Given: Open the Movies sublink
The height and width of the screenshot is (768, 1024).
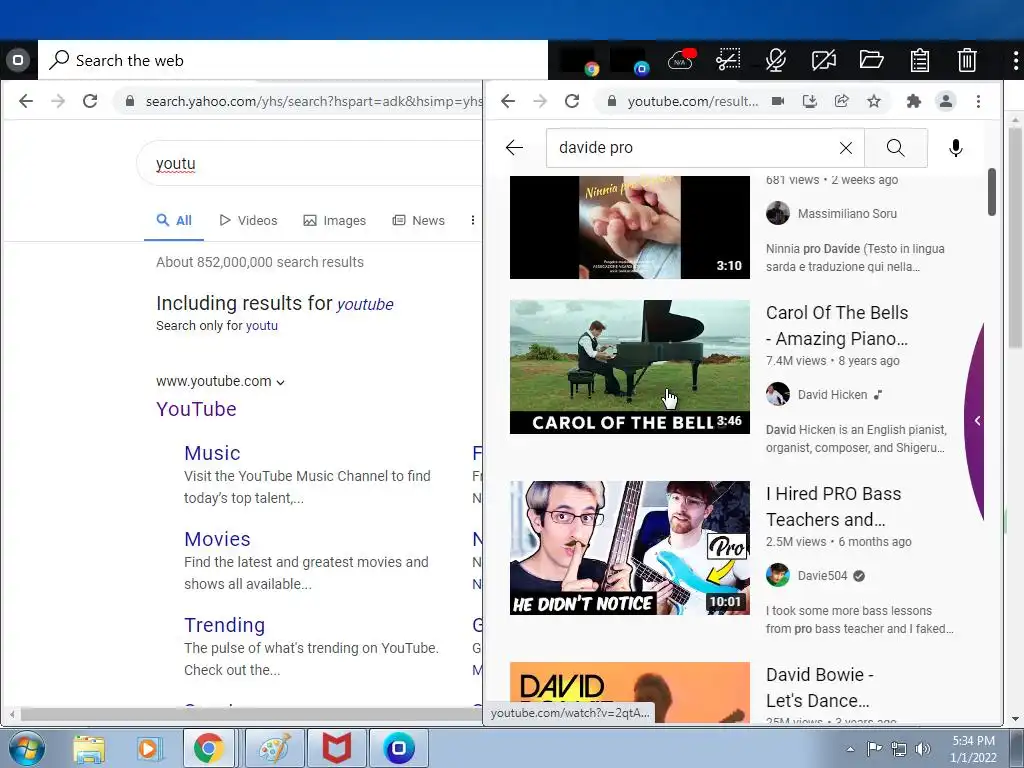Looking at the screenshot, I should (217, 539).
